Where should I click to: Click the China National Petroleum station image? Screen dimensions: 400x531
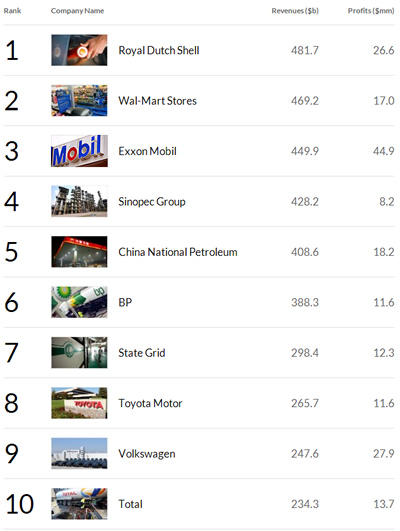click(79, 252)
